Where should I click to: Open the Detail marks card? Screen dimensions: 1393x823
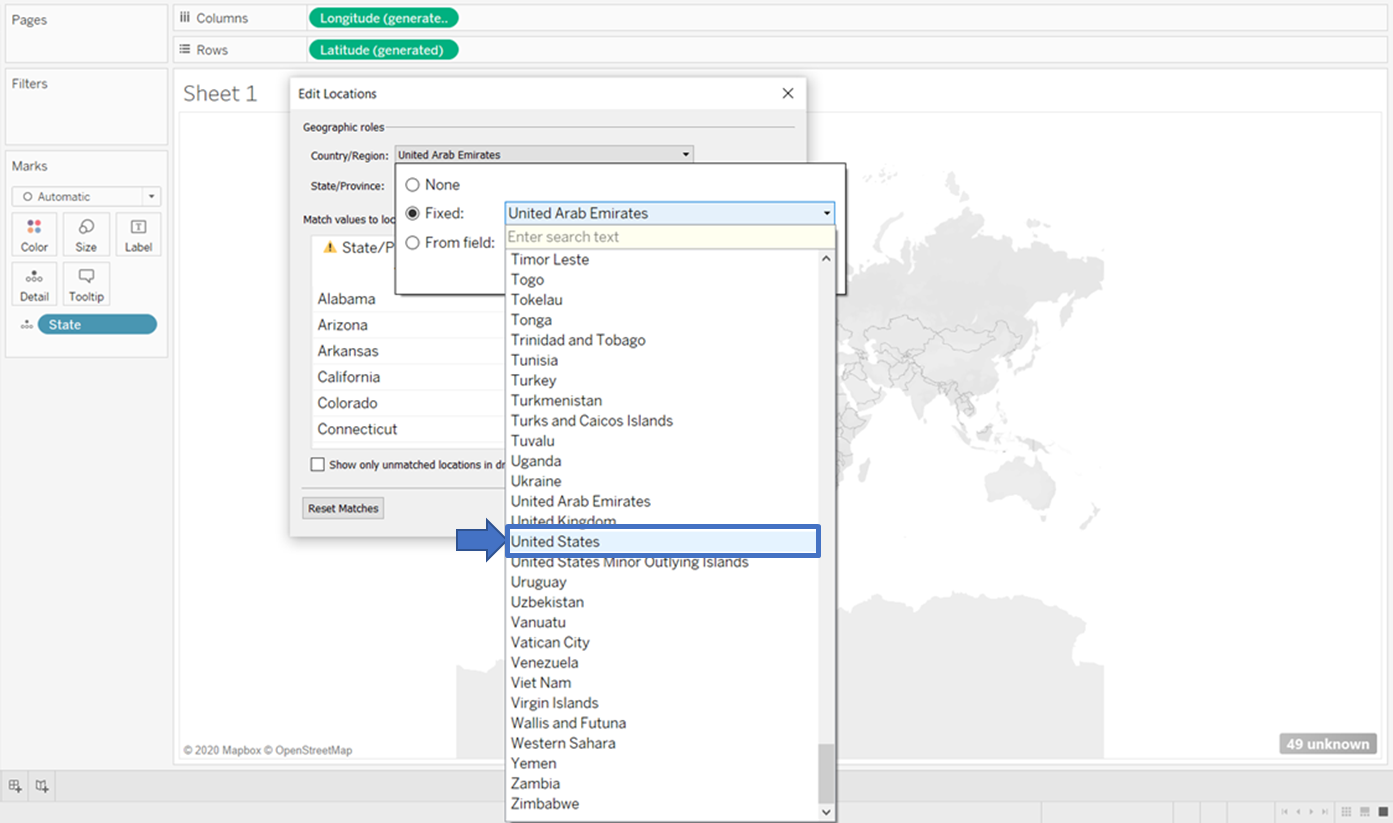[34, 284]
